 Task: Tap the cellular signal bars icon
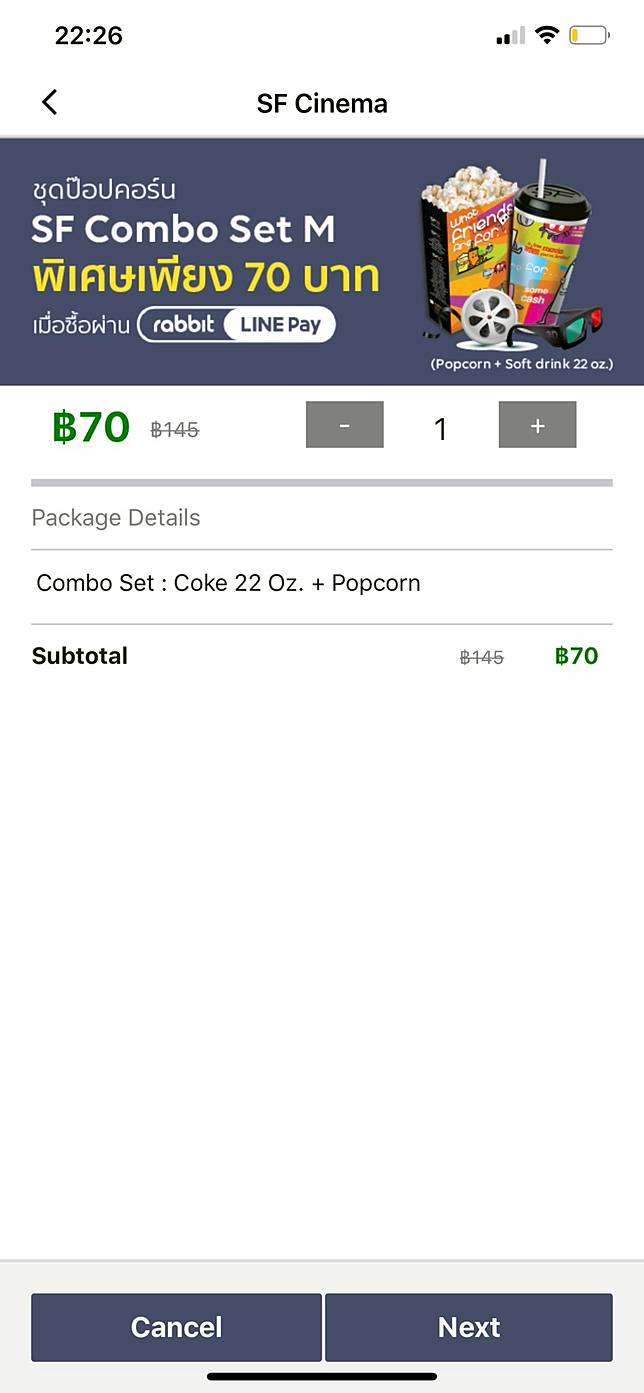[x=510, y=37]
